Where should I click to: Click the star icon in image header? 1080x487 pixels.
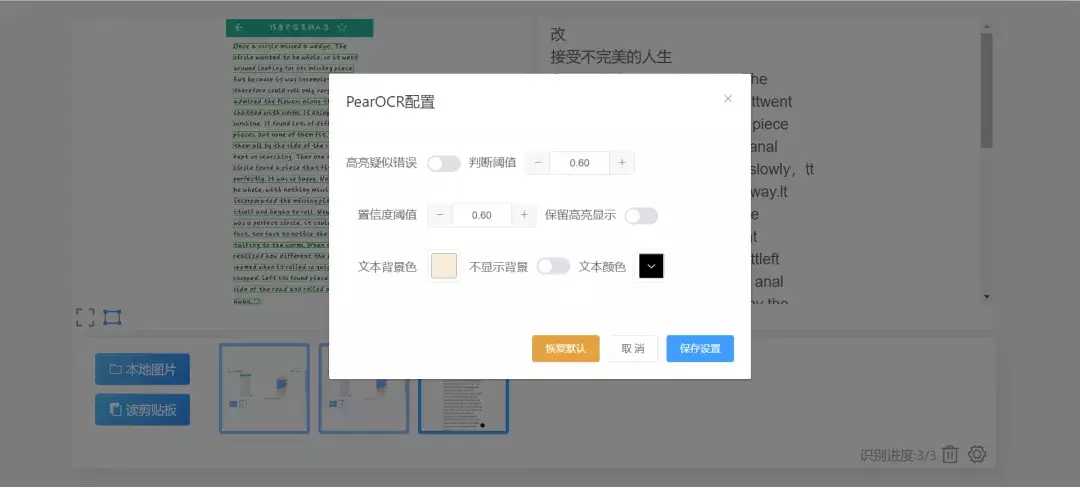[x=342, y=28]
